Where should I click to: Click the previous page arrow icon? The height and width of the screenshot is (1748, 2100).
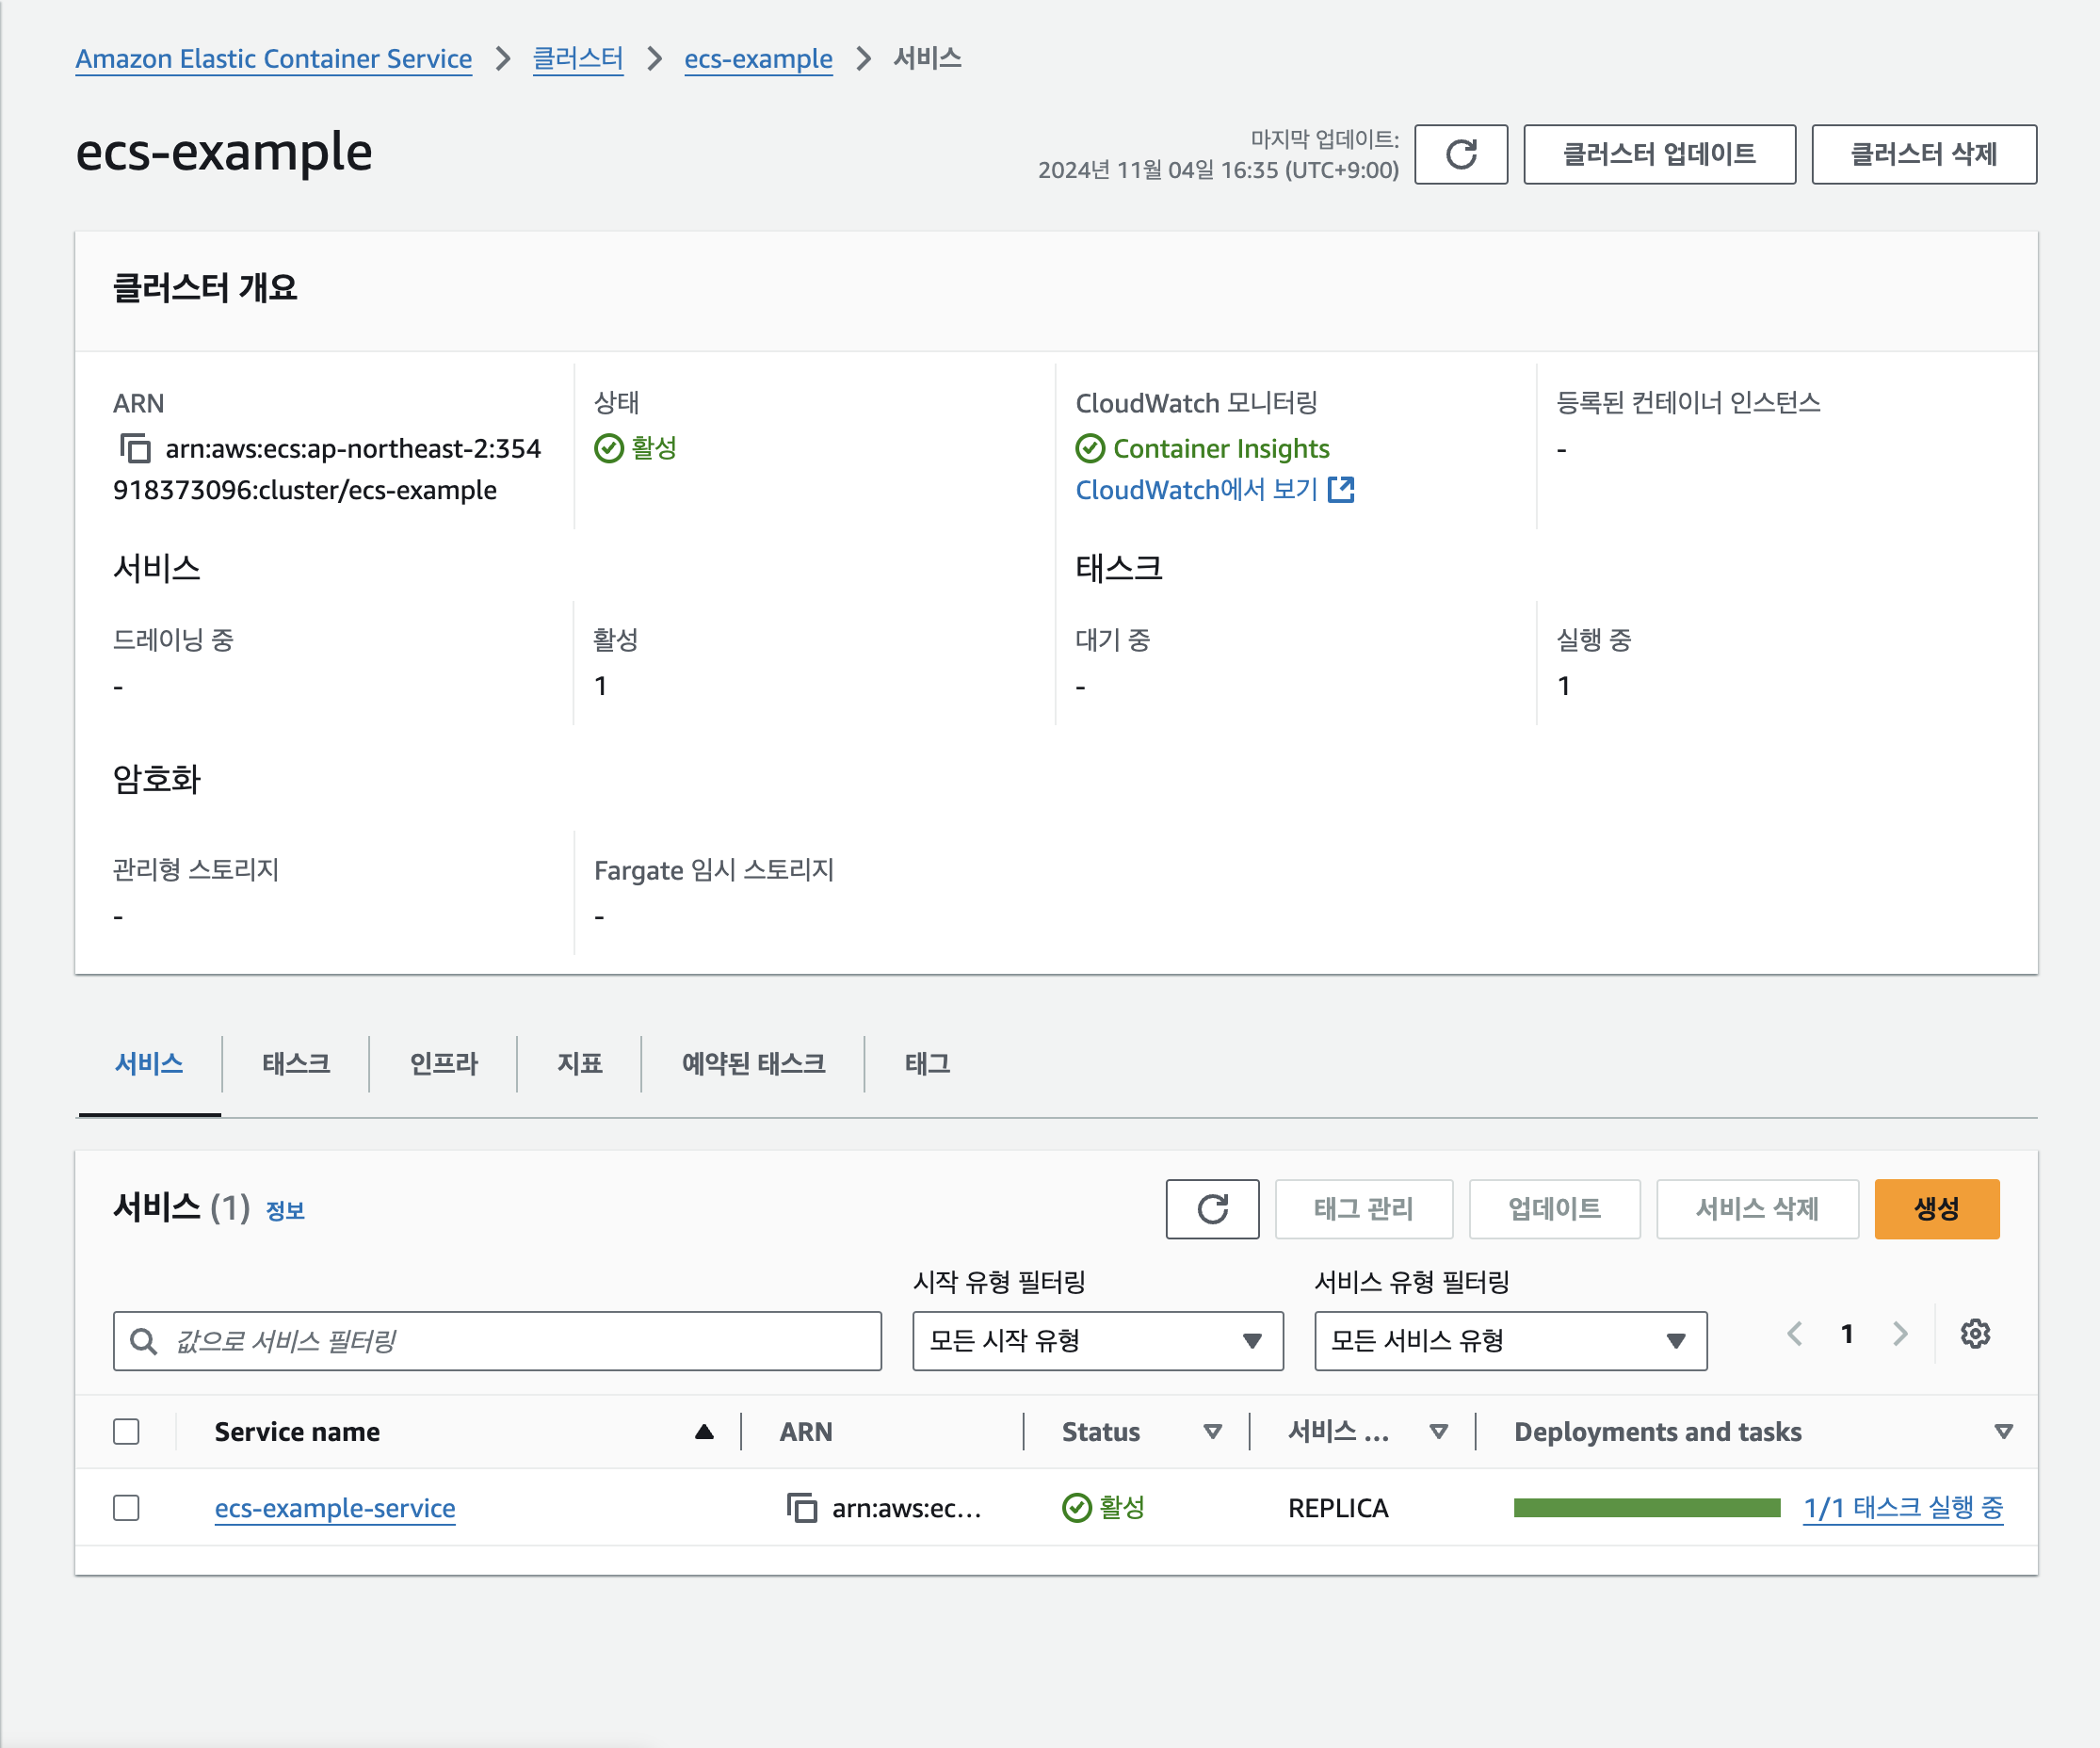pos(1795,1334)
